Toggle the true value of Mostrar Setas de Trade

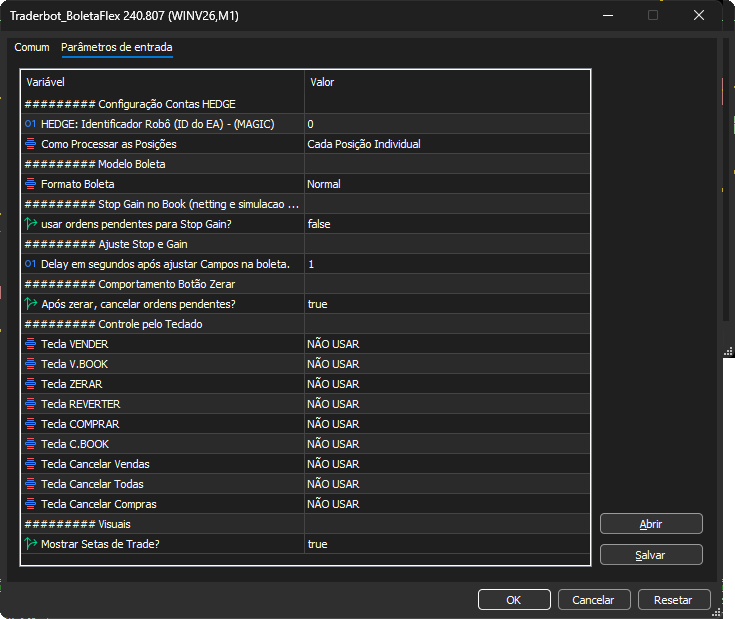point(447,544)
